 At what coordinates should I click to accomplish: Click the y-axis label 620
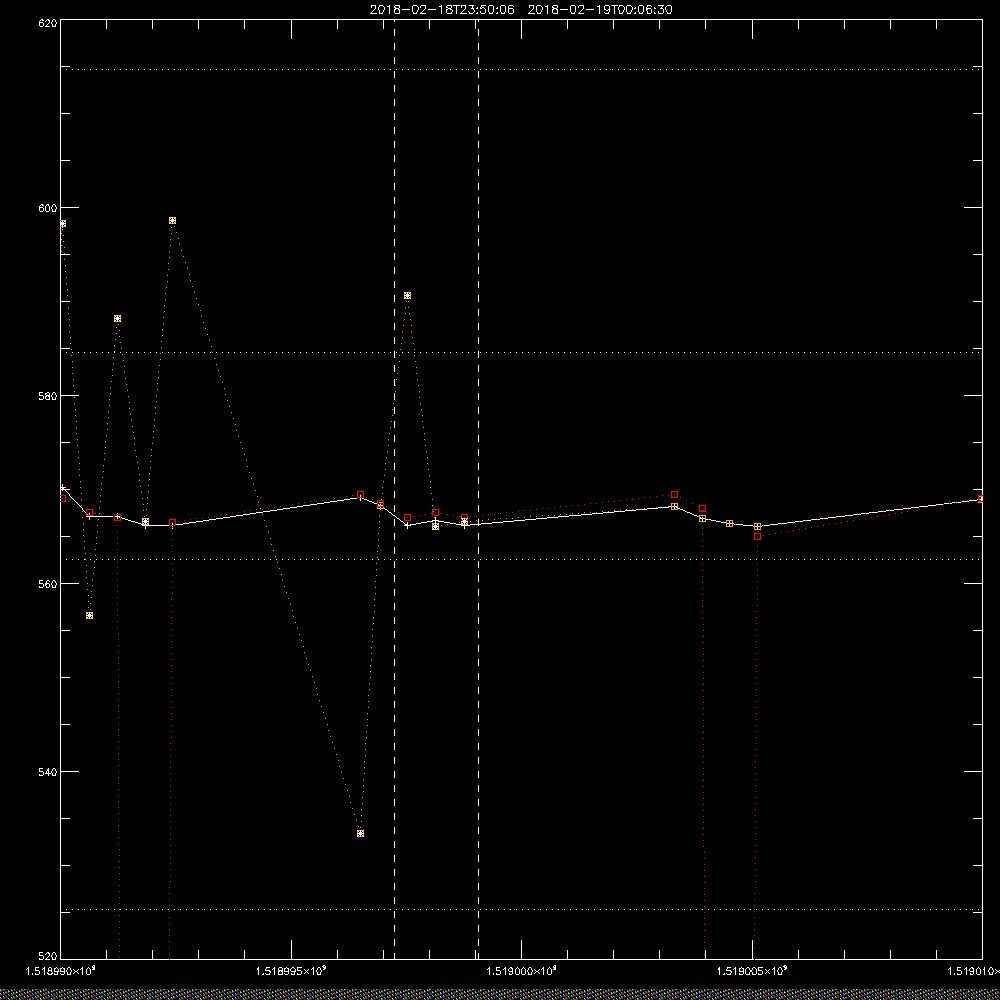coord(48,22)
